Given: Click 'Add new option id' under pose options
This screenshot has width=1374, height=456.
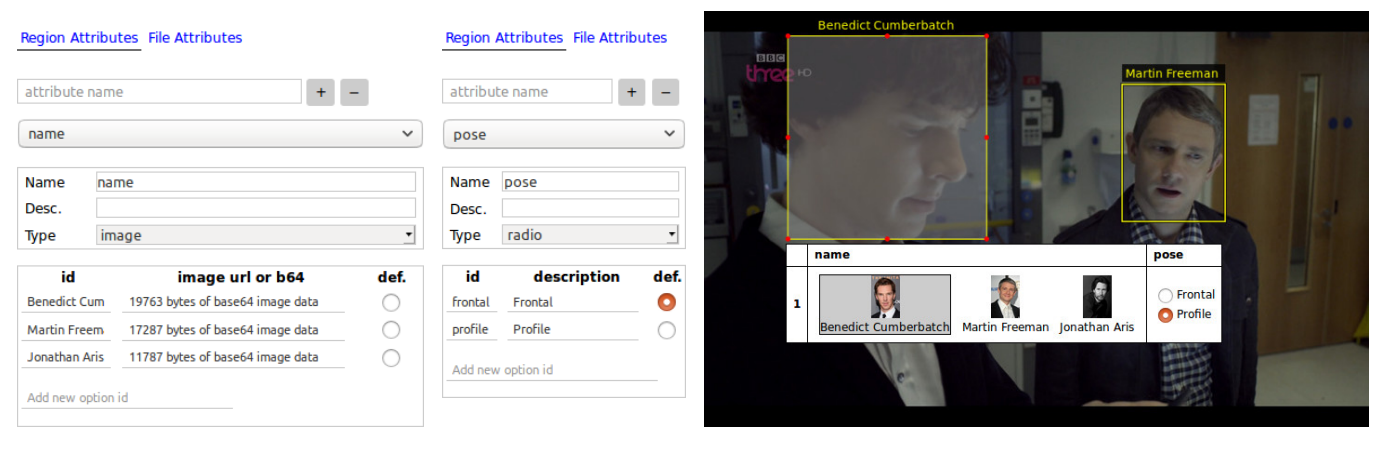Looking at the screenshot, I should [552, 370].
